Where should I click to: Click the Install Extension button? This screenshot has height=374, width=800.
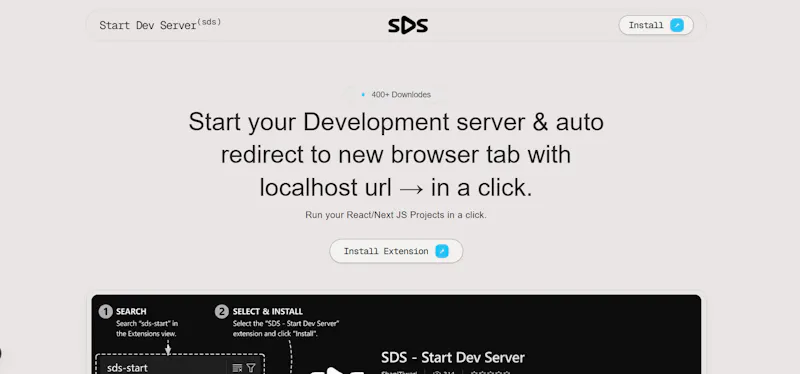pyautogui.click(x=396, y=251)
